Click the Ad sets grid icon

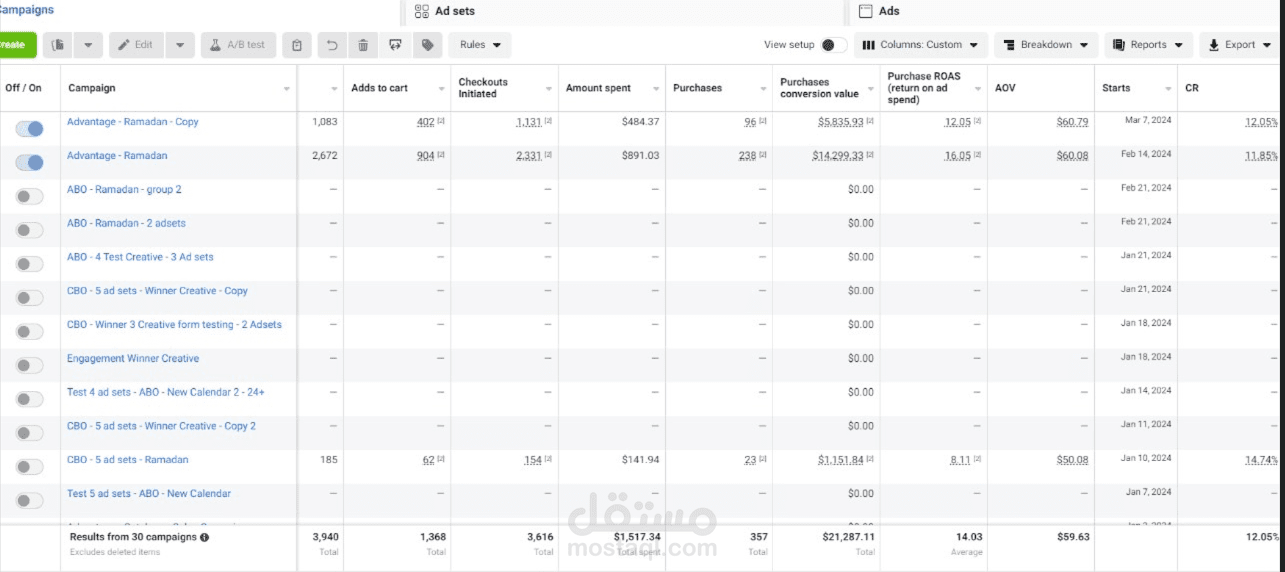coord(421,11)
